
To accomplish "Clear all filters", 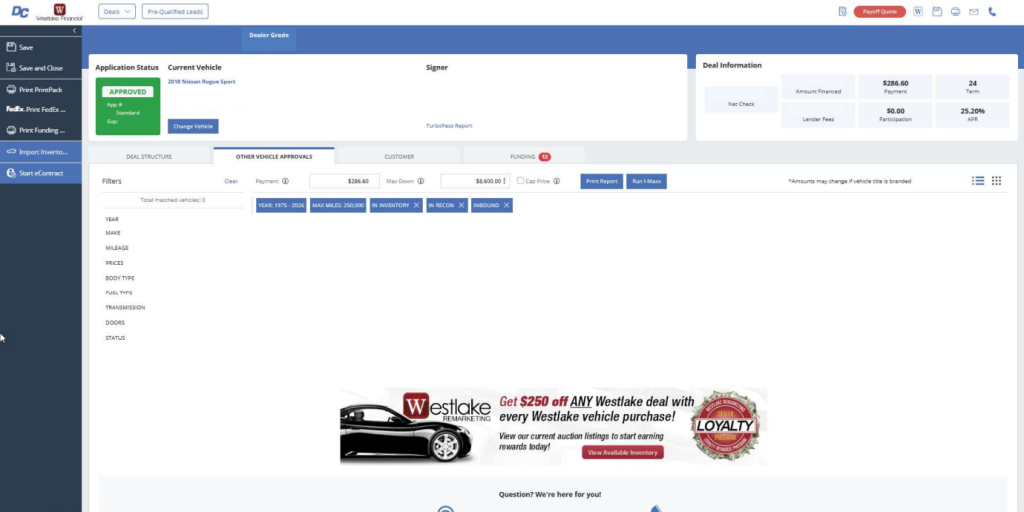I will [x=231, y=181].
